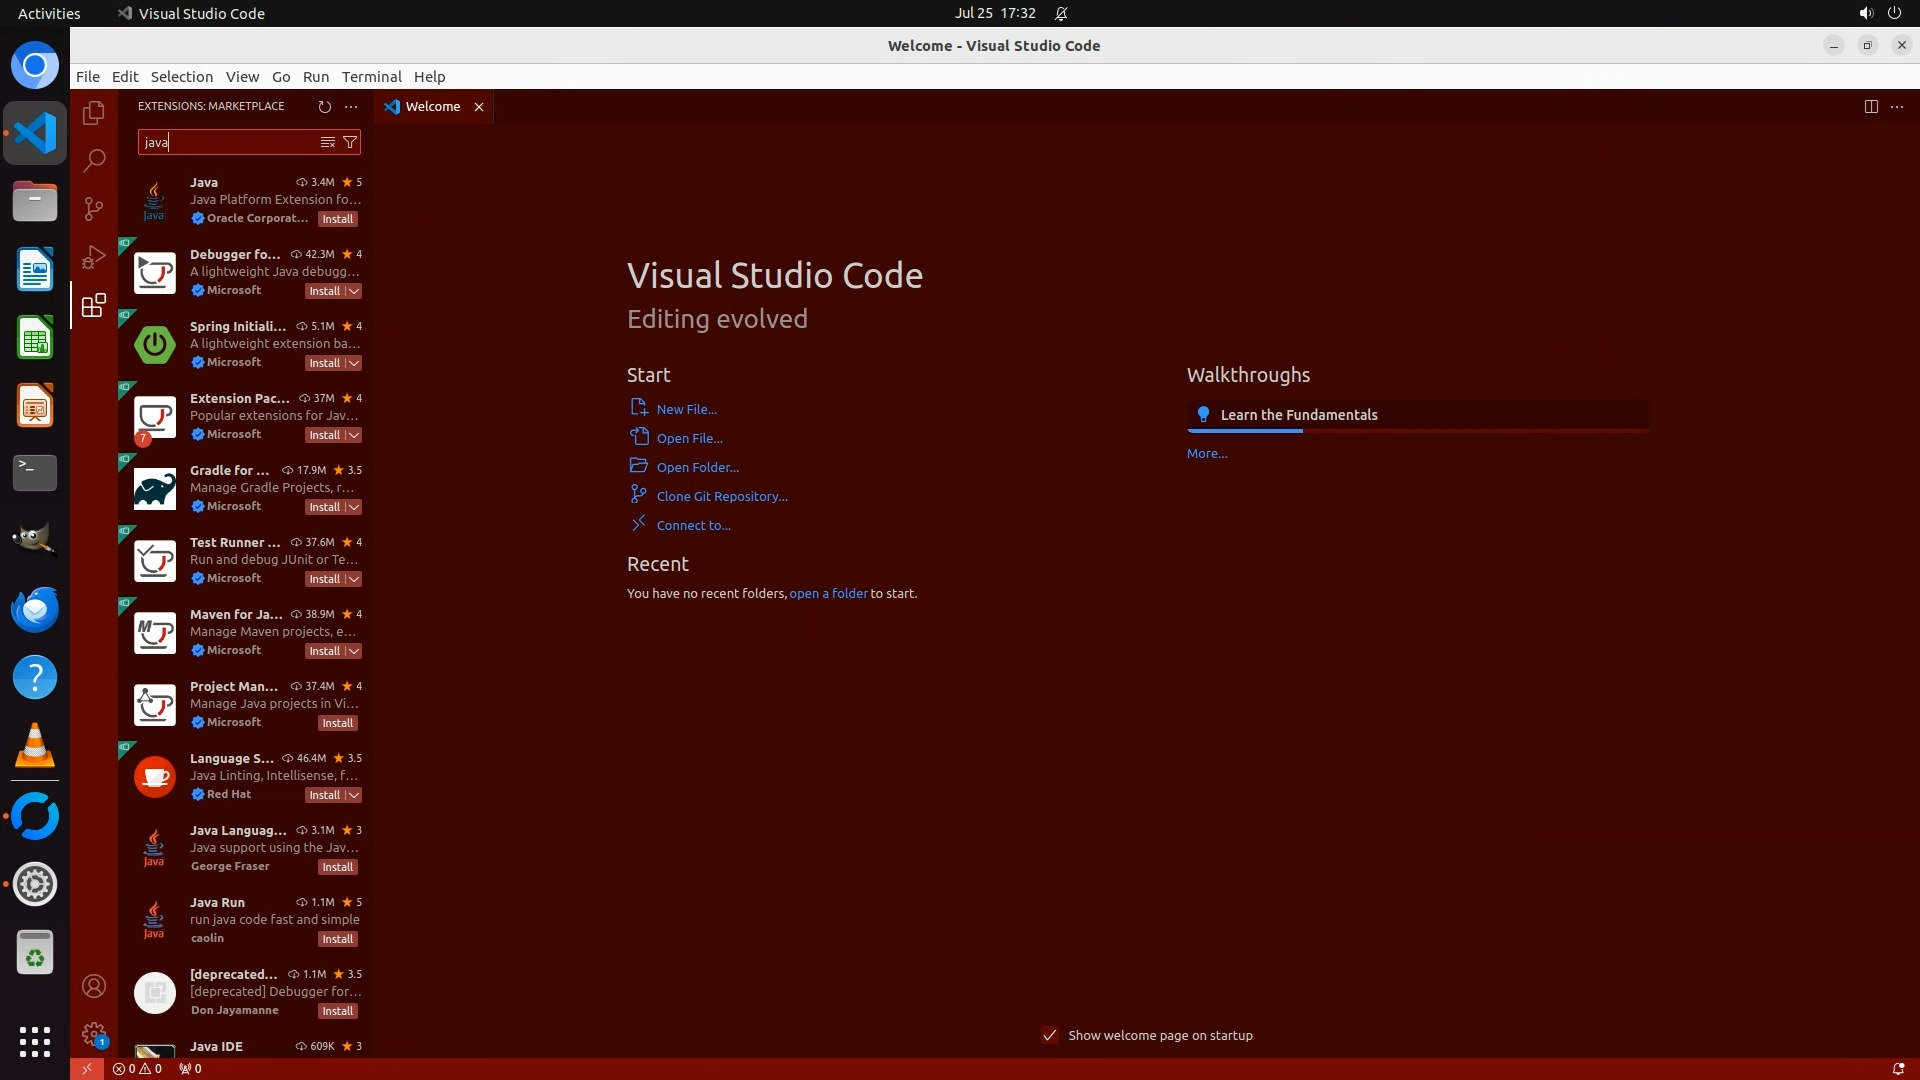Click the Clone Git Repository link

721,496
